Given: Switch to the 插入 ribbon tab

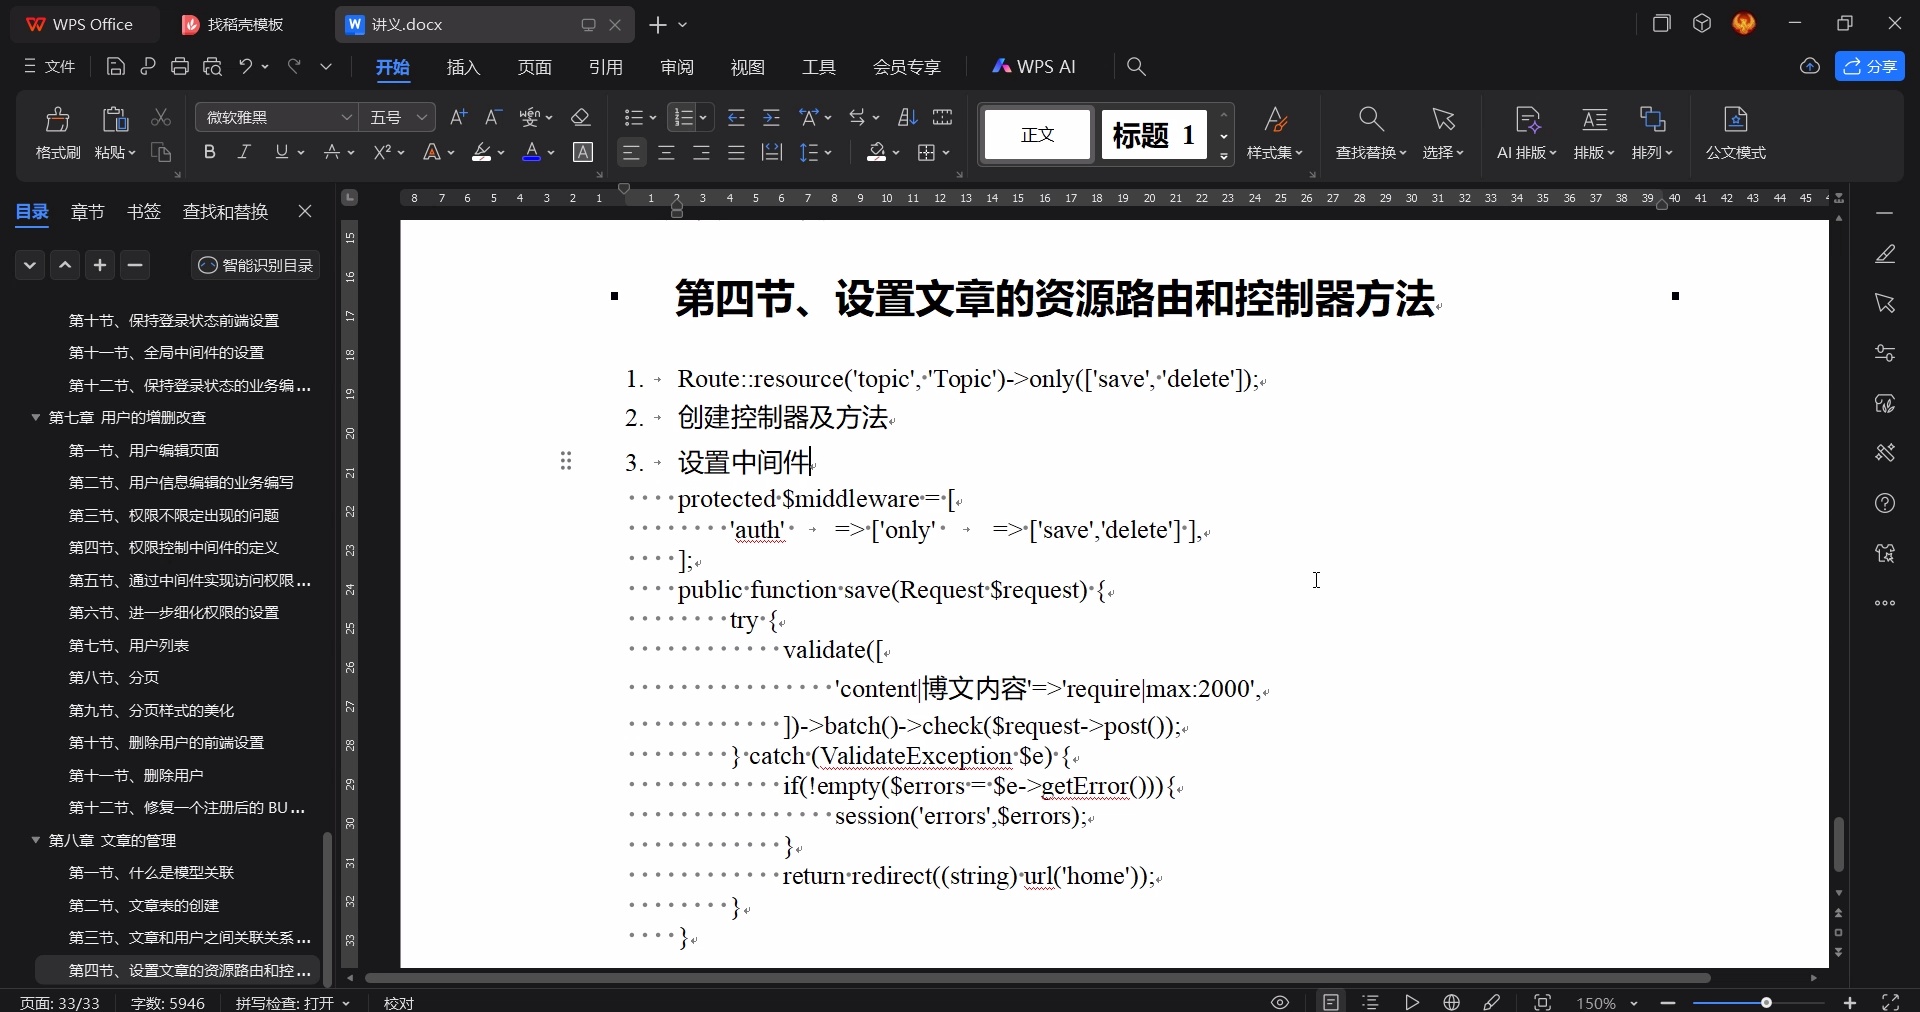Looking at the screenshot, I should pyautogui.click(x=461, y=67).
